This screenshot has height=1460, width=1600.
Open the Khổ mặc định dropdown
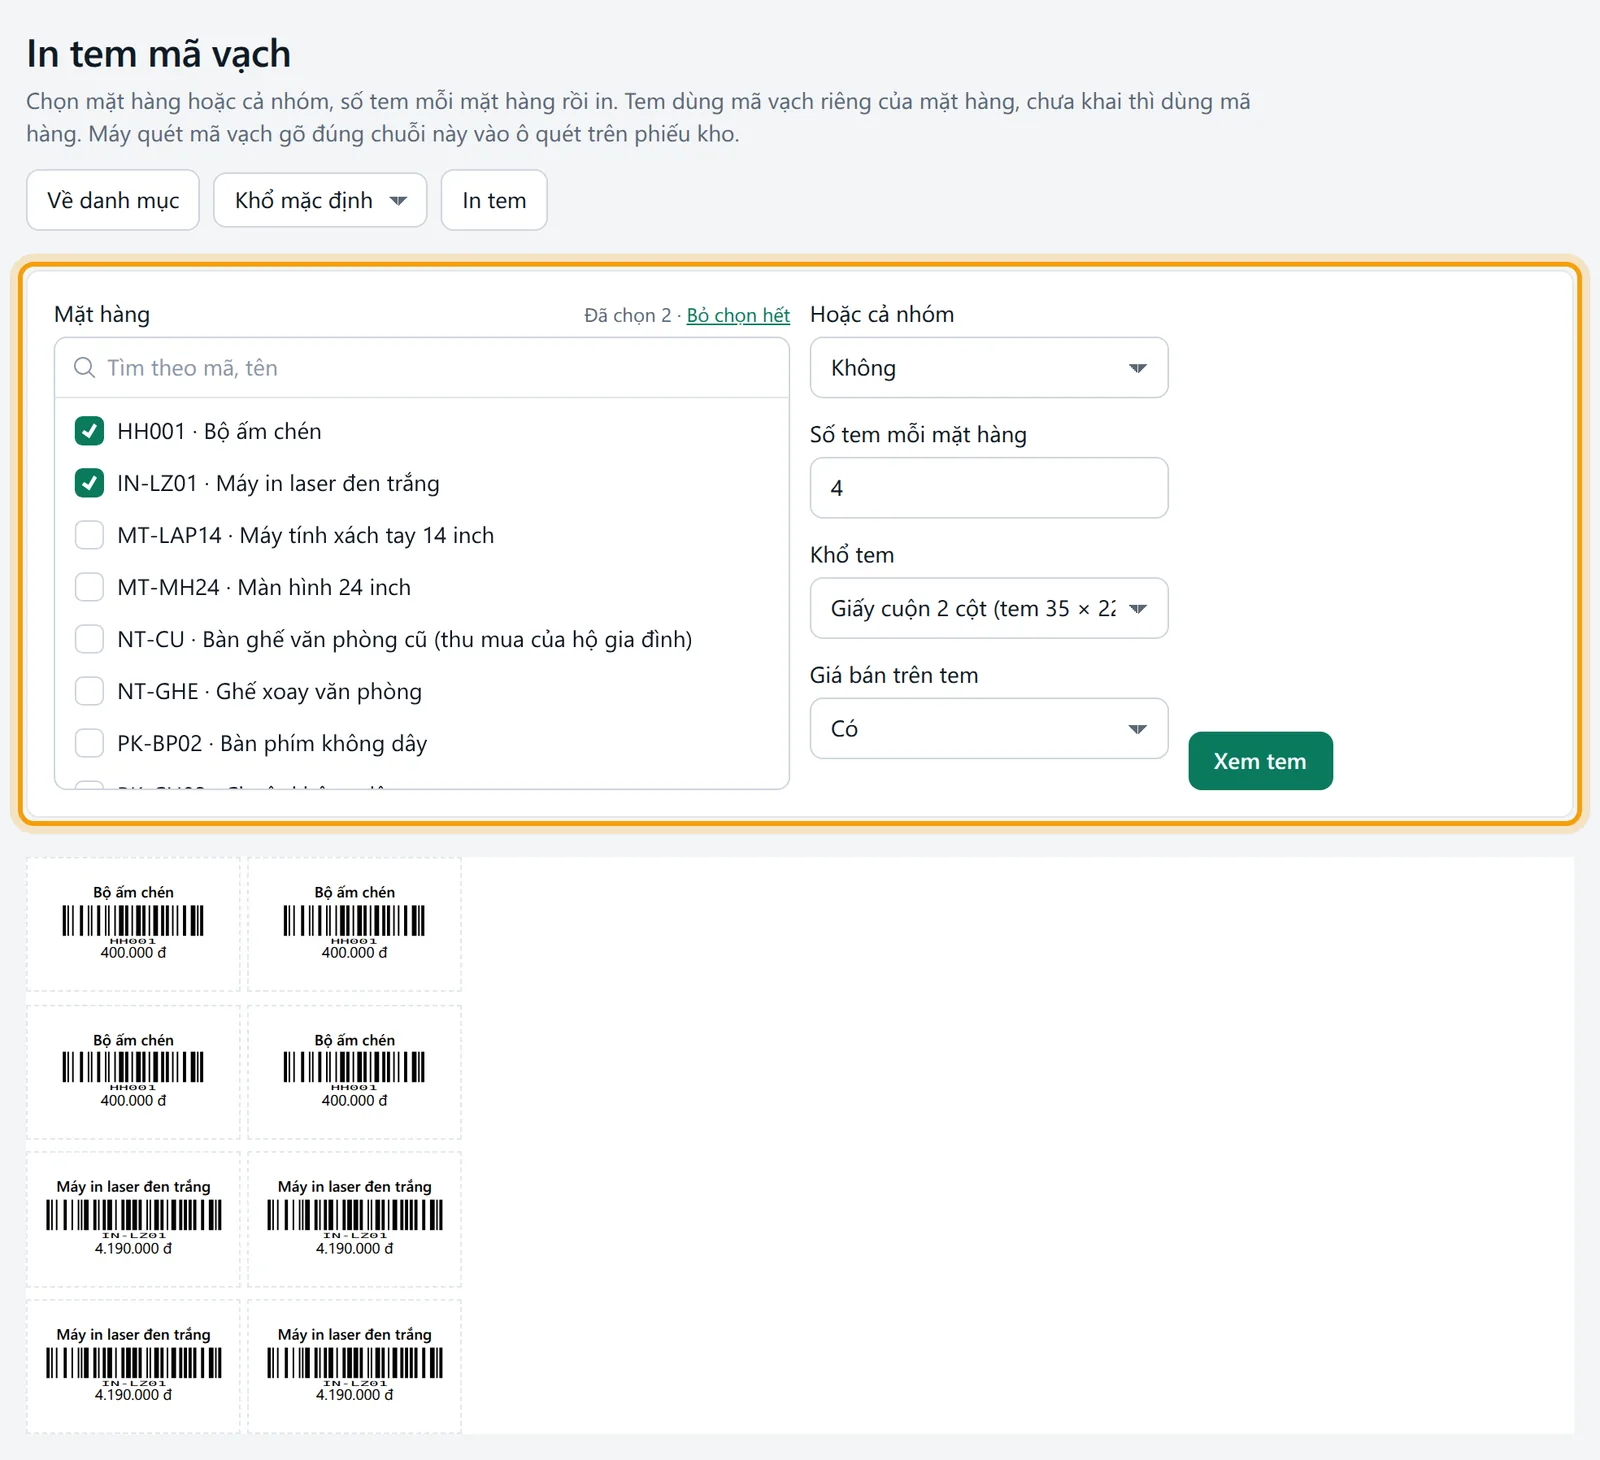[x=320, y=200]
